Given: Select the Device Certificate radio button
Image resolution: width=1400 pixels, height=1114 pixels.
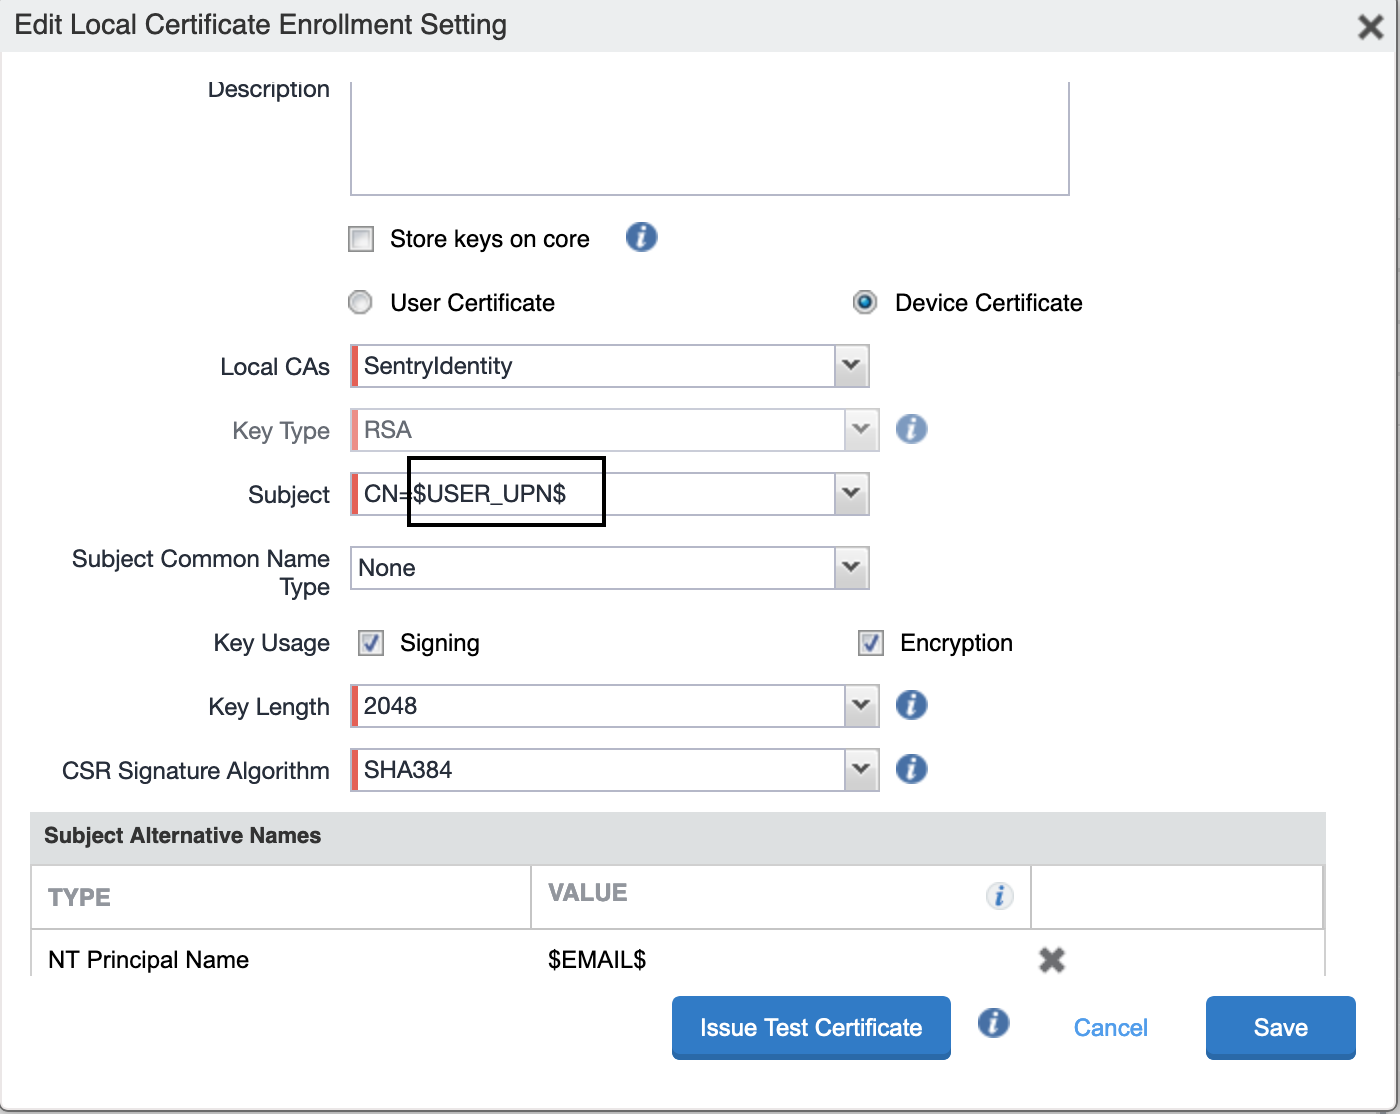Looking at the screenshot, I should click(865, 302).
